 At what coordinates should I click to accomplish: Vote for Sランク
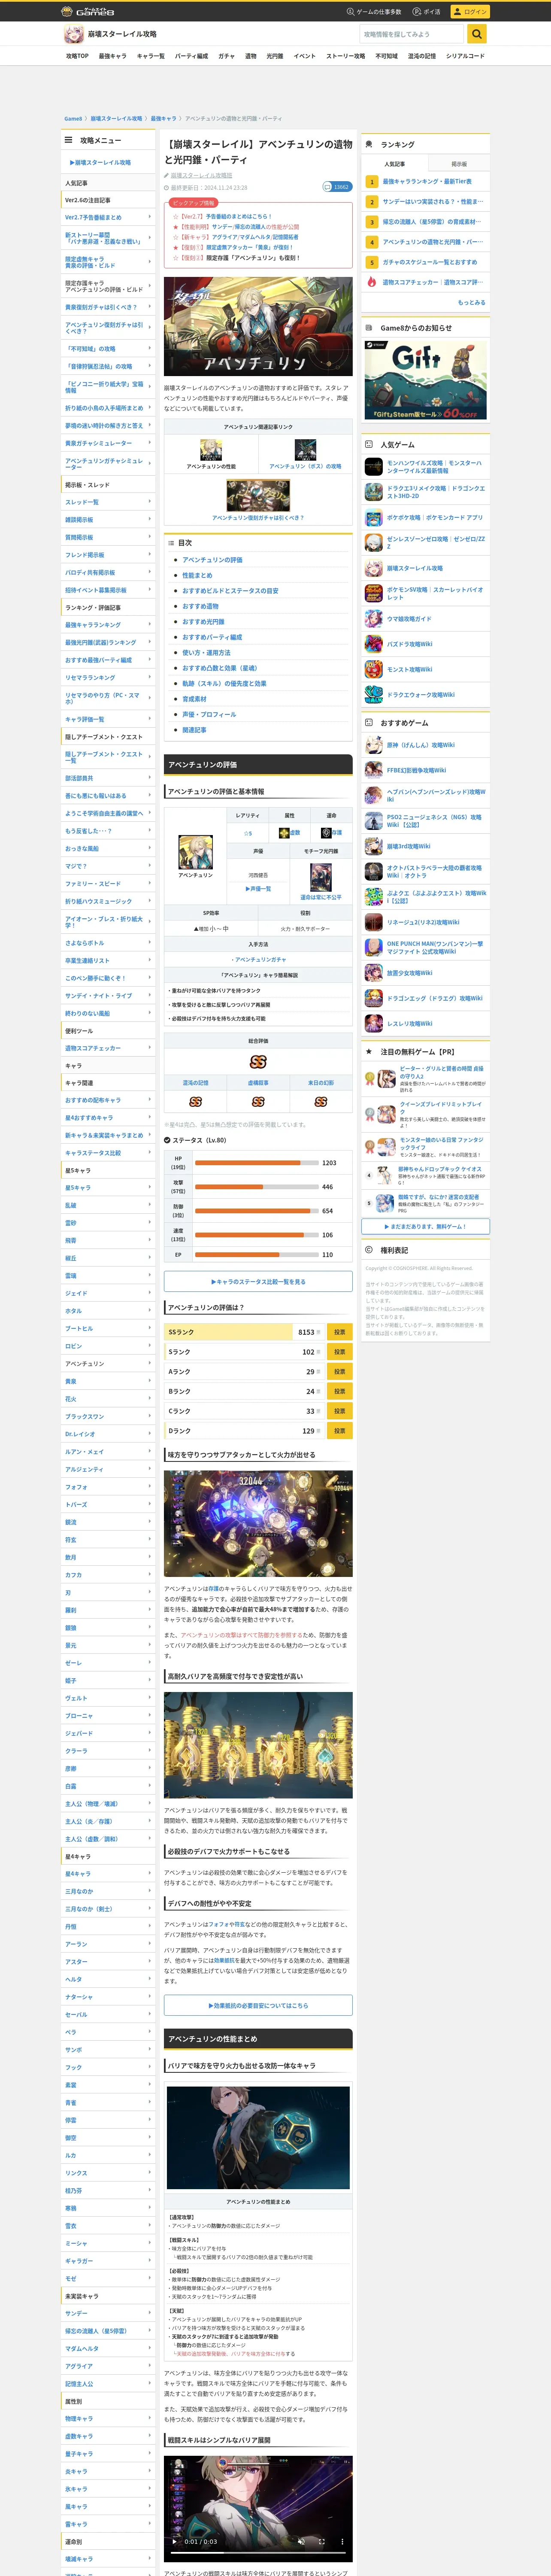[339, 1352]
